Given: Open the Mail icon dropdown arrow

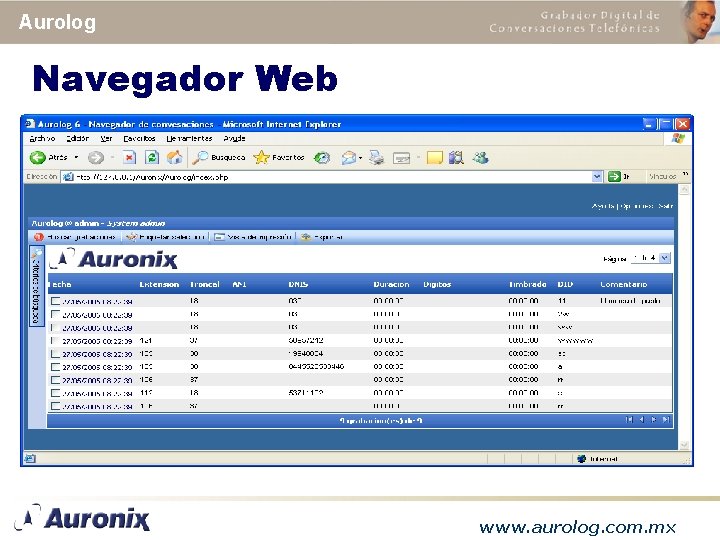Looking at the screenshot, I should (x=360, y=158).
